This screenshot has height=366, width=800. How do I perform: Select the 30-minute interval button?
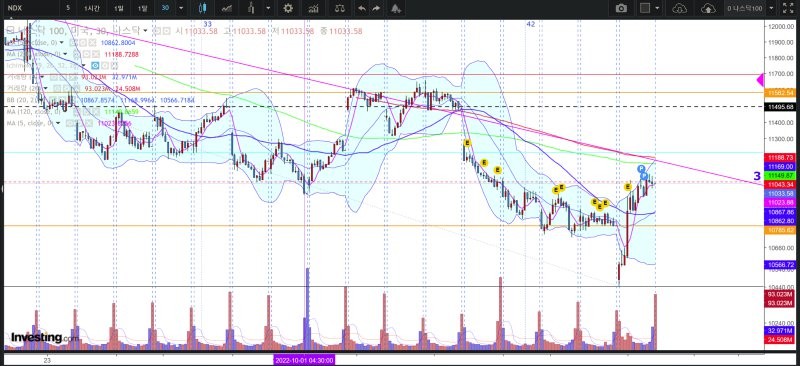pos(165,8)
